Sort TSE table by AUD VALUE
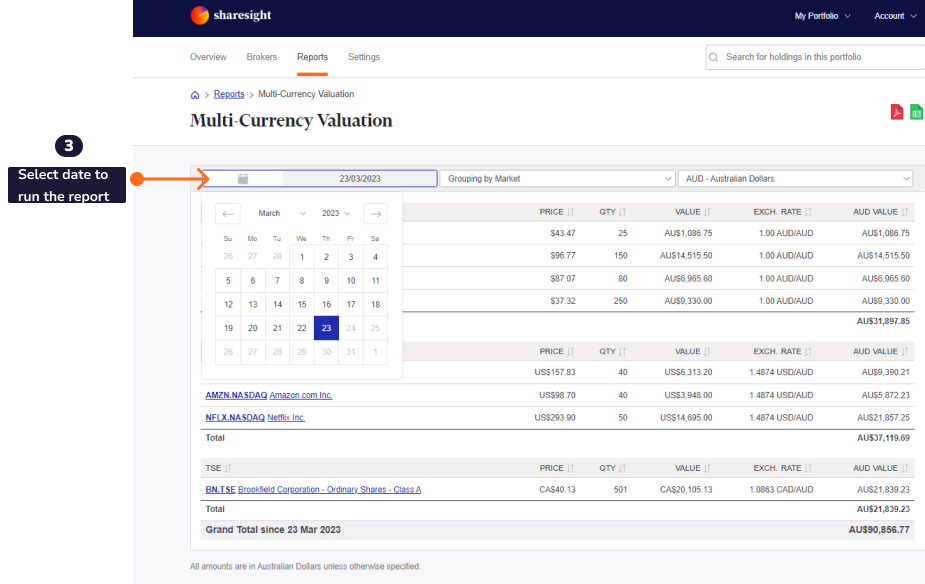The height and width of the screenshot is (584, 925). coord(904,468)
